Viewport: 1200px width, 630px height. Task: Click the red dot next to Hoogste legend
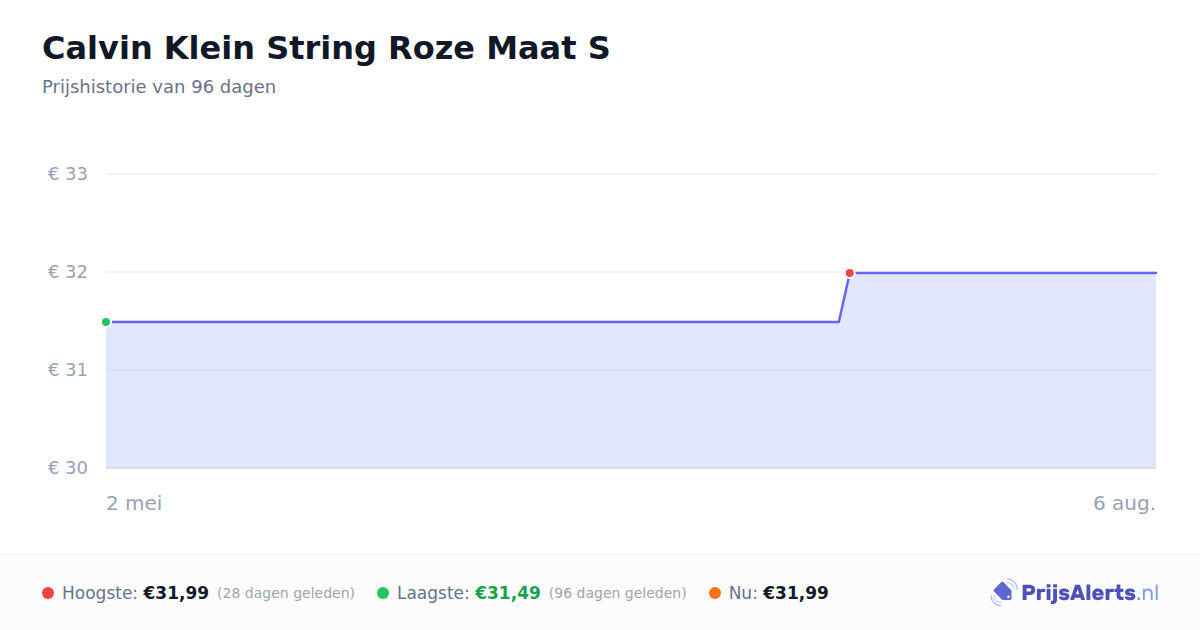click(x=48, y=593)
